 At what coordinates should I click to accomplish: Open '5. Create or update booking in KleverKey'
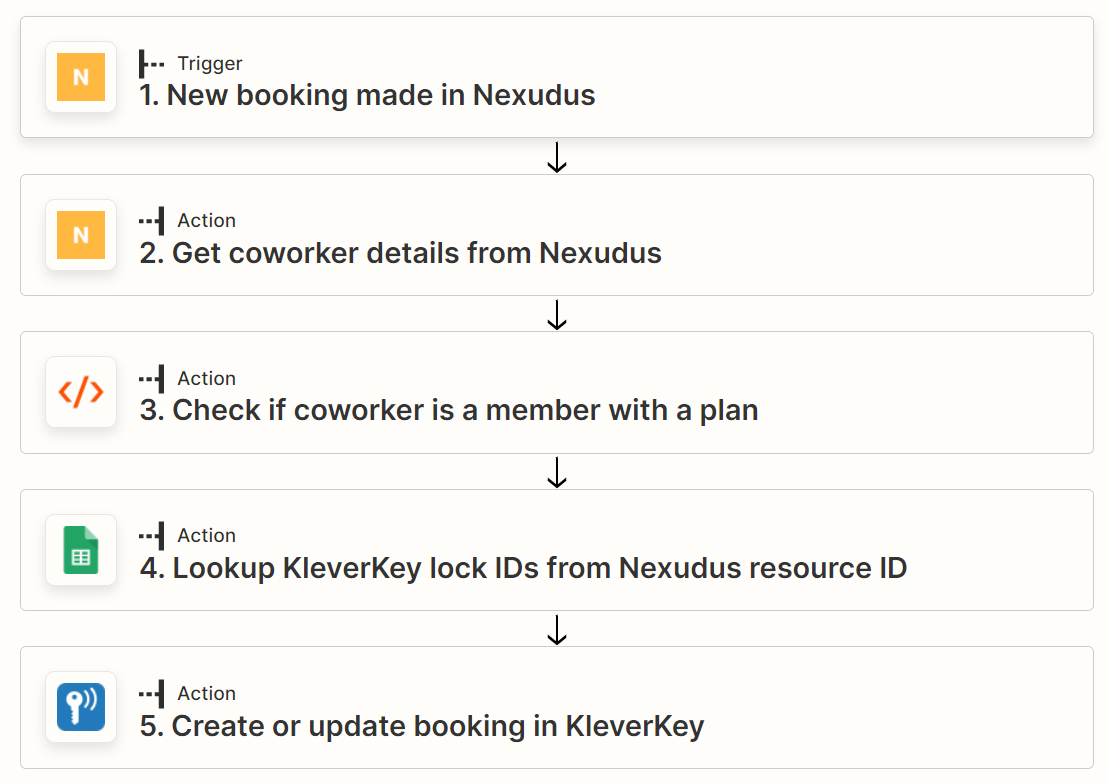(x=557, y=707)
